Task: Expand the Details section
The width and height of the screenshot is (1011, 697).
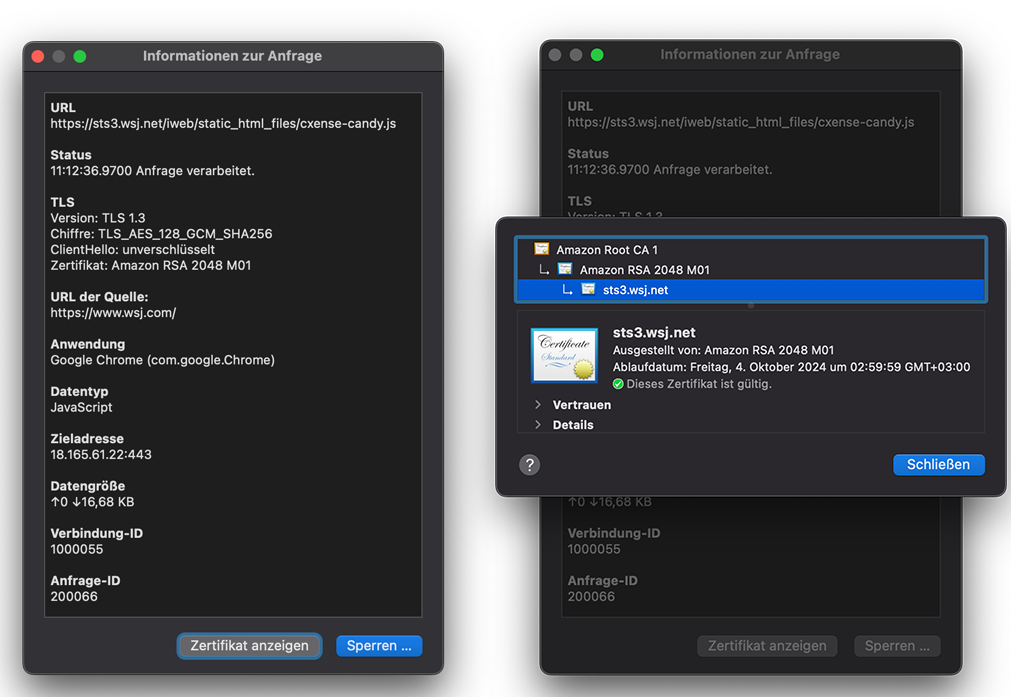Action: pos(538,425)
